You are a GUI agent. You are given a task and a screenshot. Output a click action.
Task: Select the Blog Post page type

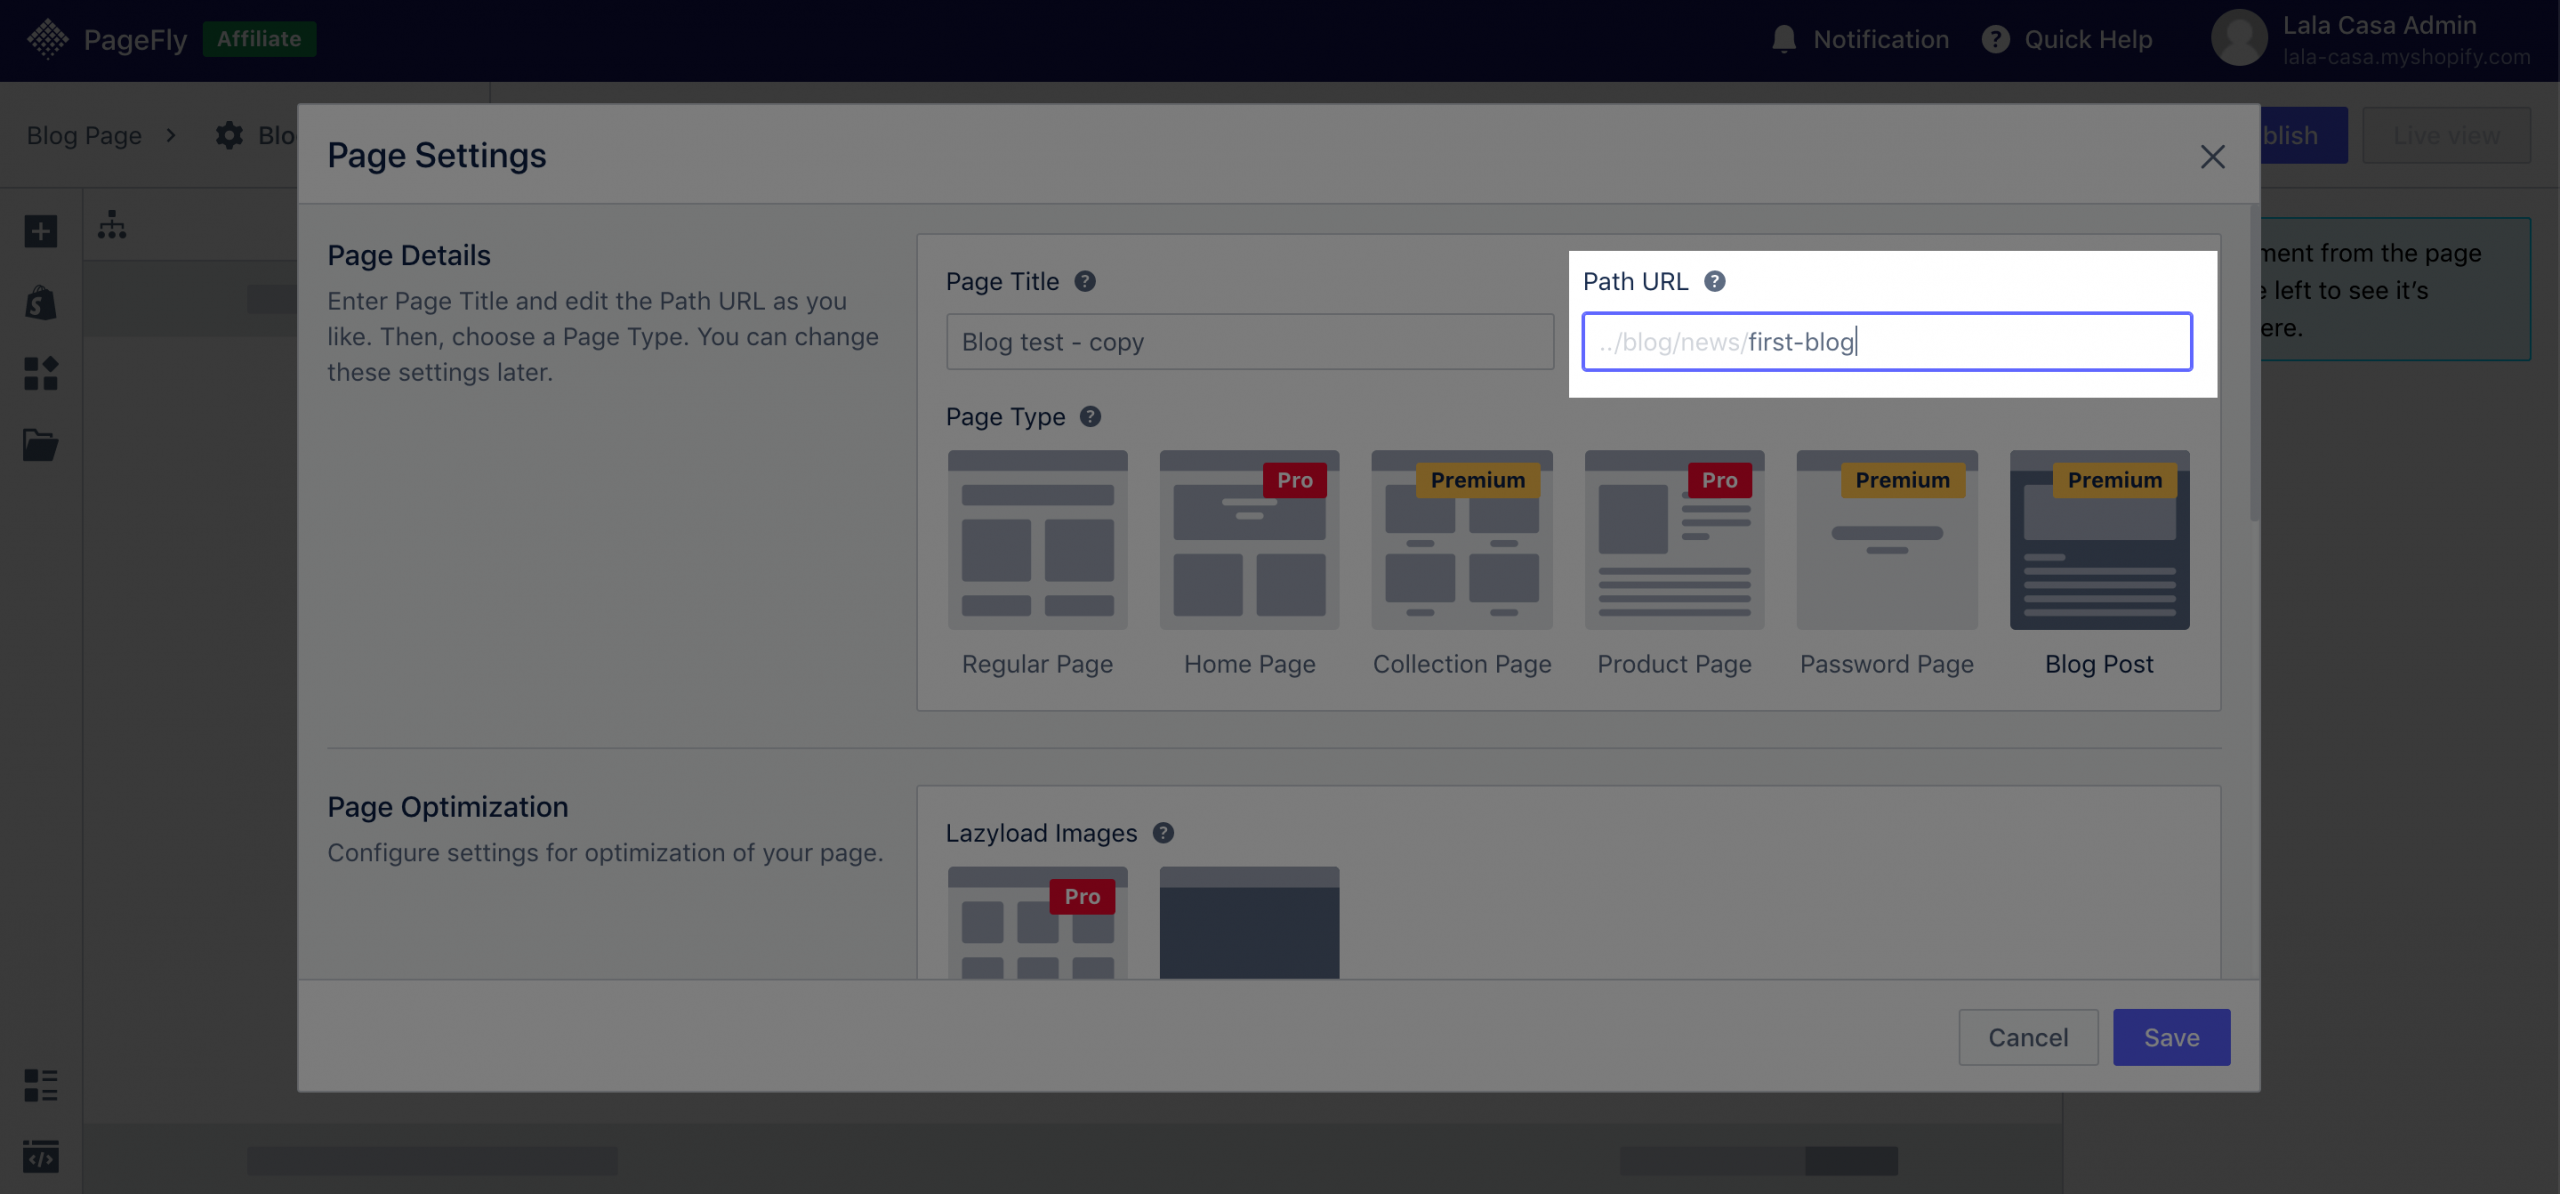2099,563
